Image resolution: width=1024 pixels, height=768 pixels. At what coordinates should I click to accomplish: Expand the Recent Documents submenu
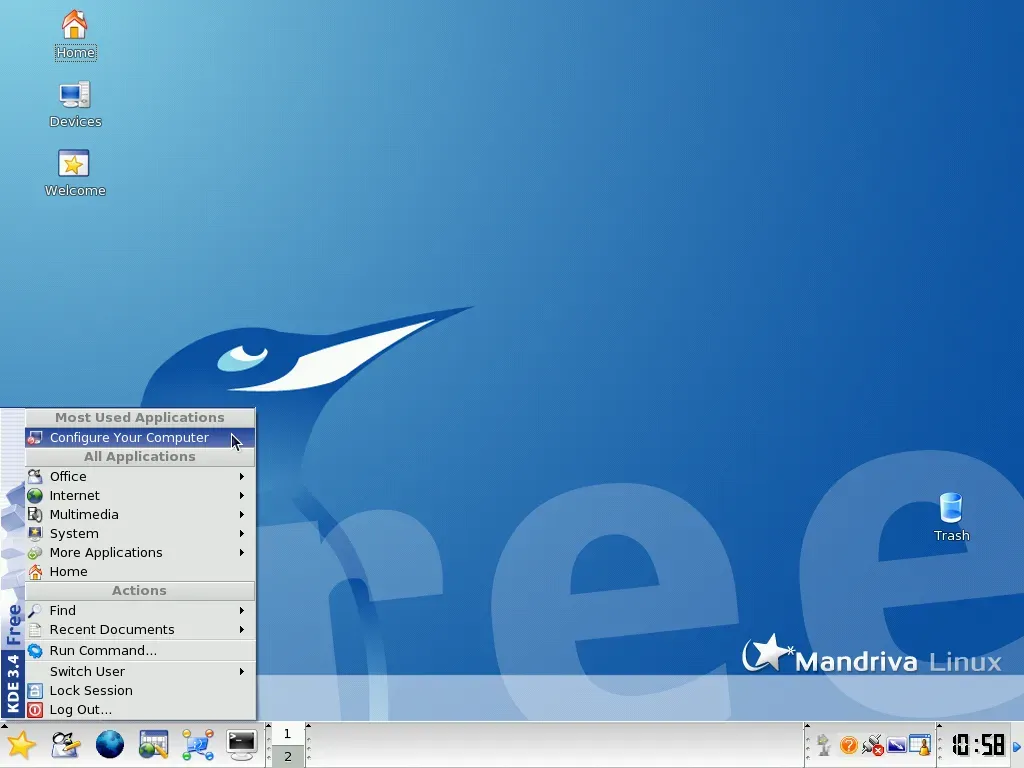click(x=140, y=630)
